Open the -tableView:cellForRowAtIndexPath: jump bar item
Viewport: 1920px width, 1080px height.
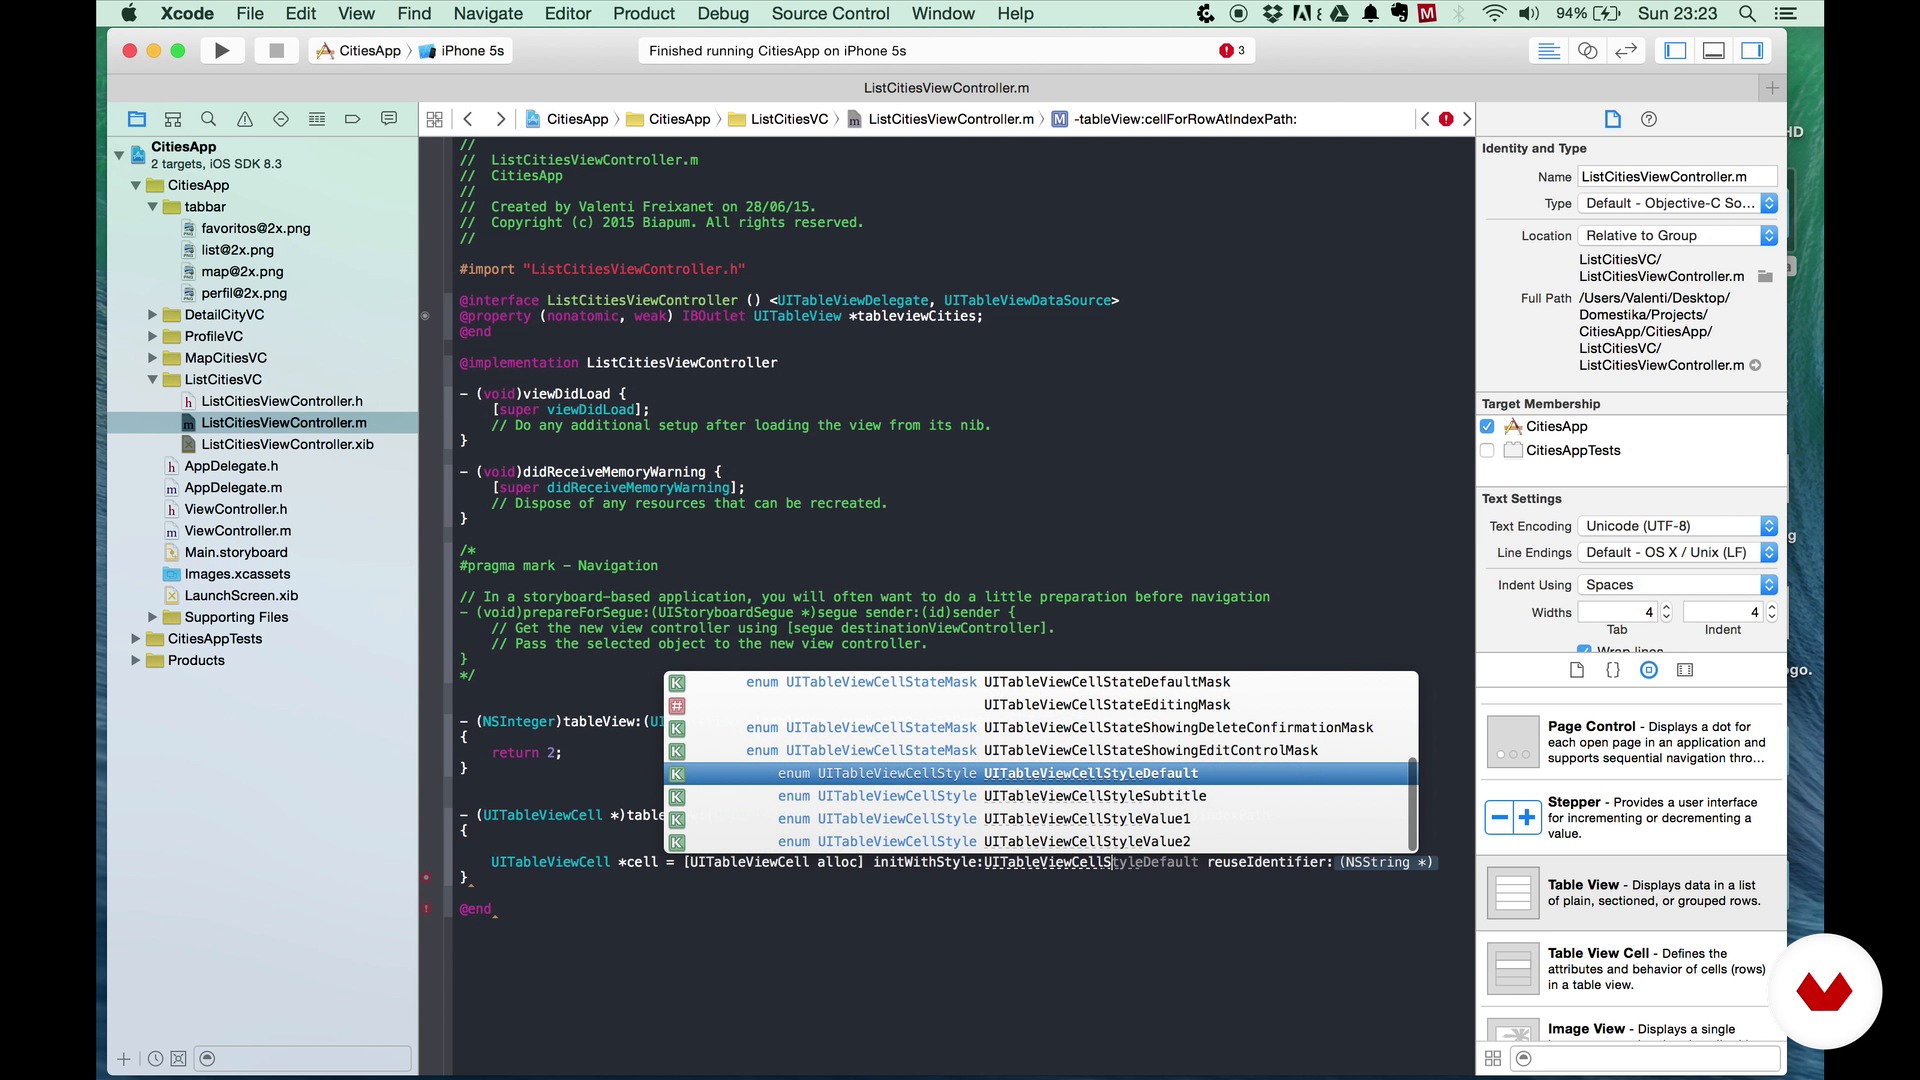(1174, 119)
